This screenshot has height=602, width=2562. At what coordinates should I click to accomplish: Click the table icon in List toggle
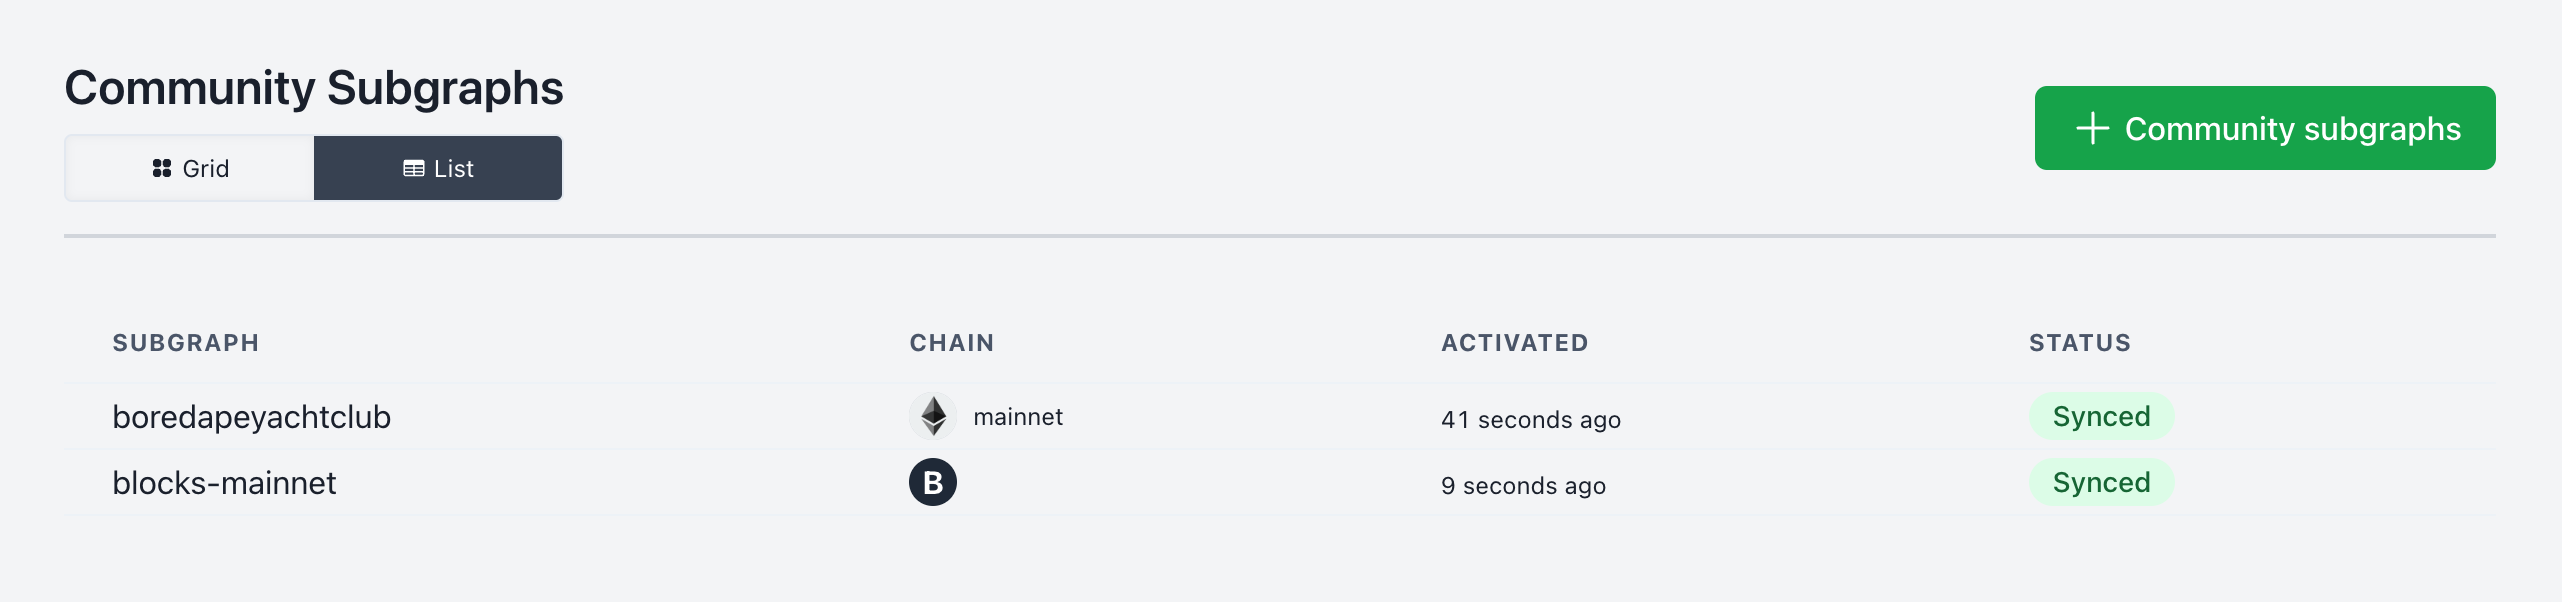point(413,169)
